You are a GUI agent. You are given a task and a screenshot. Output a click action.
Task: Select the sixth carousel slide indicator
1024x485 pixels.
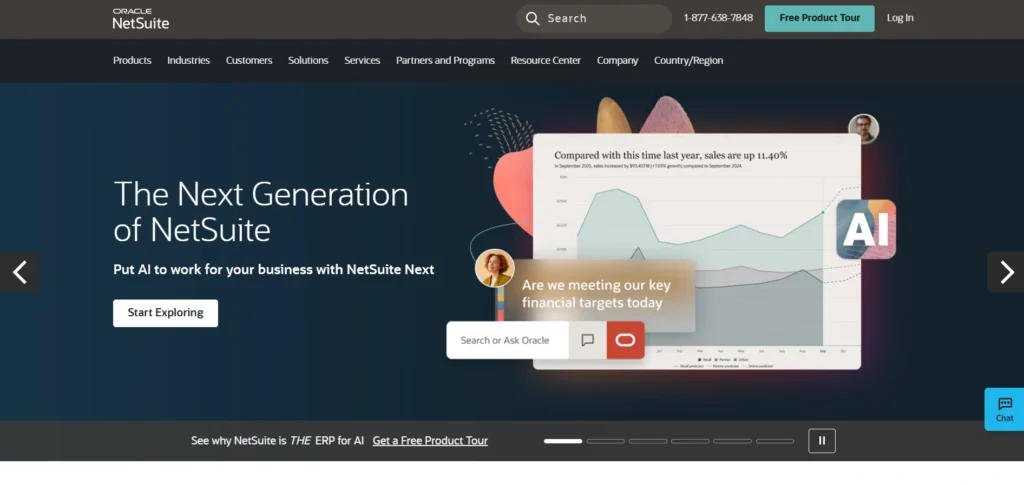pos(775,441)
